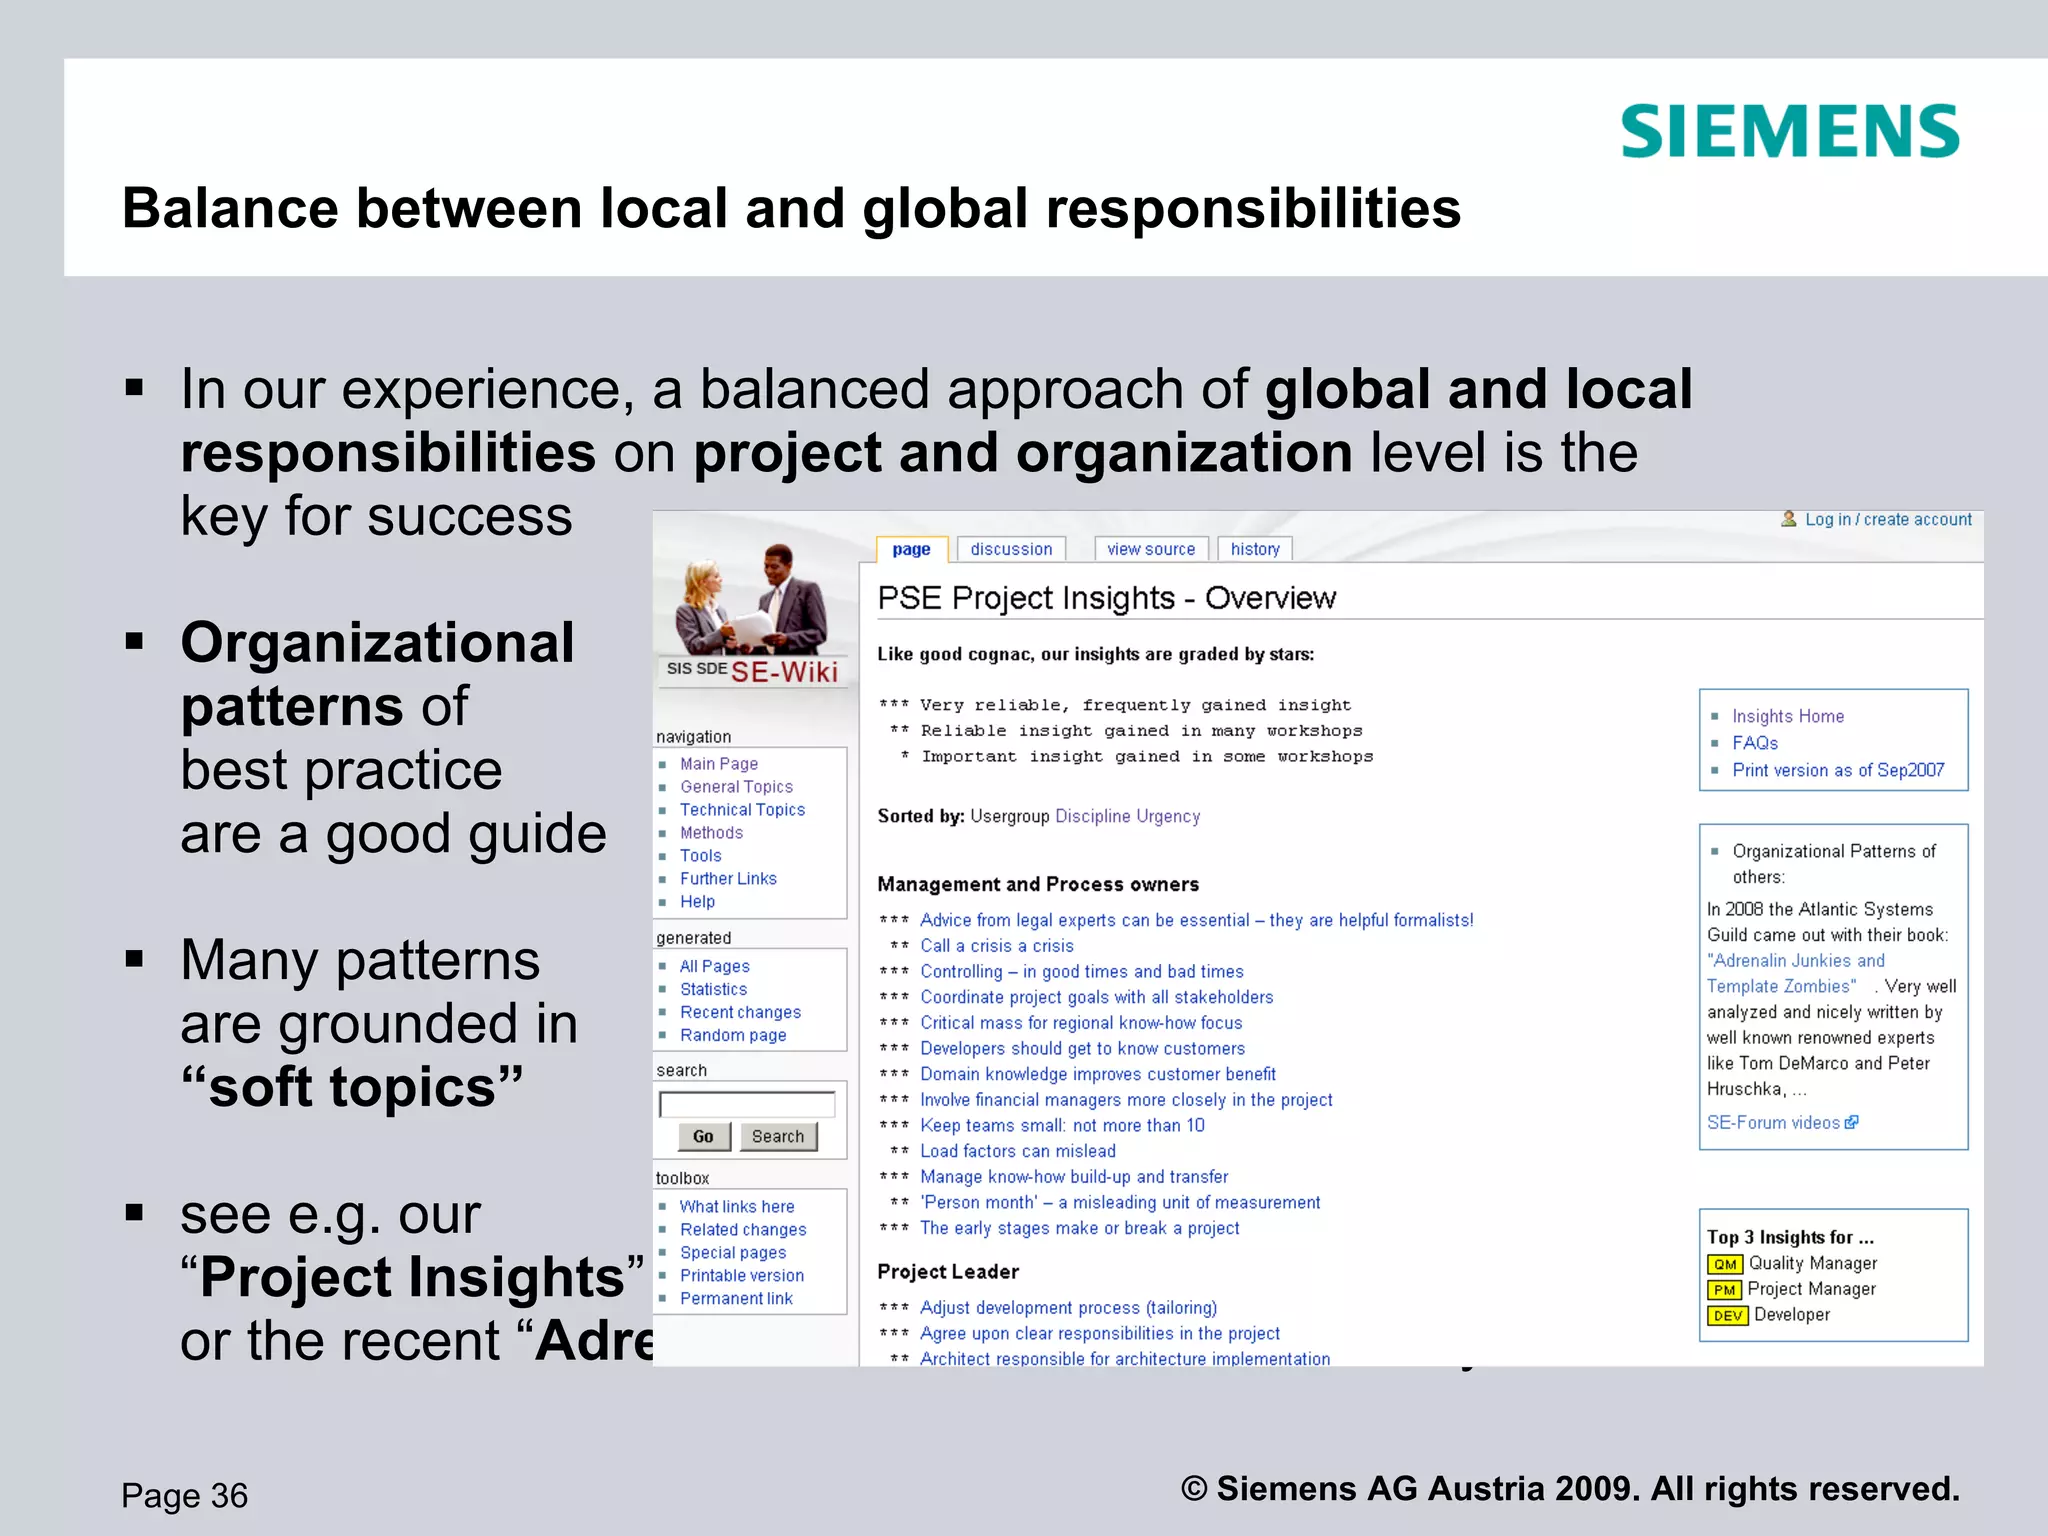
Task: Open Advice from legal experts insight
Action: [1197, 920]
